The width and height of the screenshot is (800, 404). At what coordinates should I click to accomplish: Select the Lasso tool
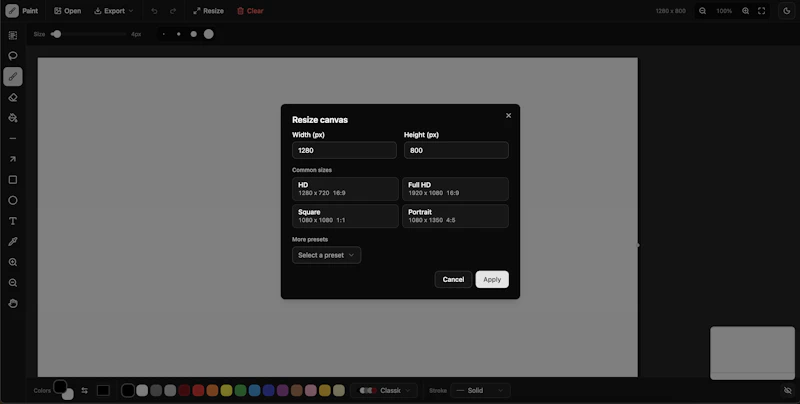click(x=13, y=56)
